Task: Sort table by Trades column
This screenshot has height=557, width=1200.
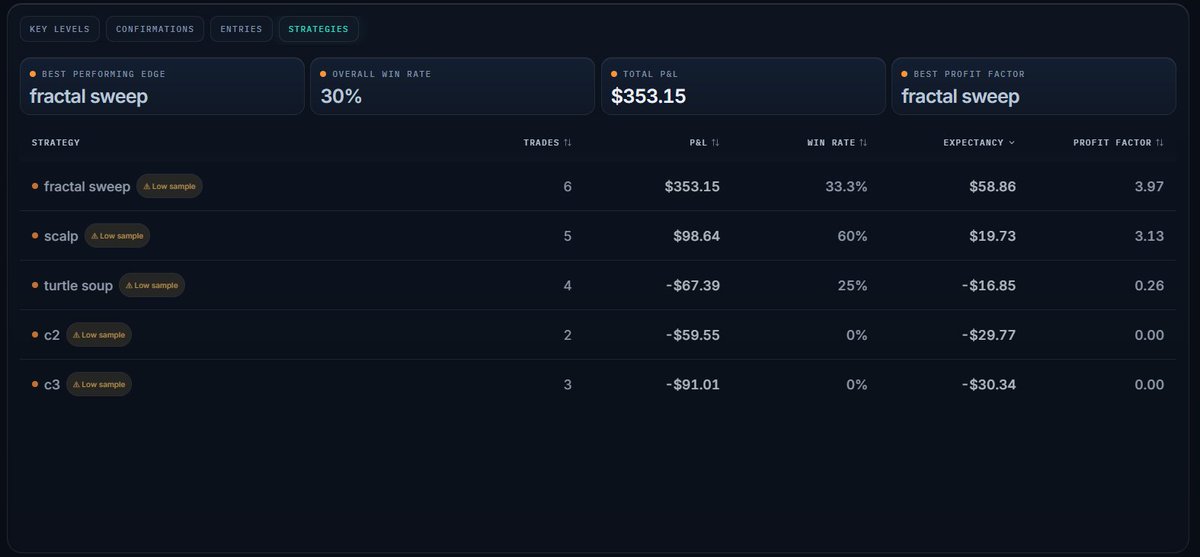Action: coord(547,143)
